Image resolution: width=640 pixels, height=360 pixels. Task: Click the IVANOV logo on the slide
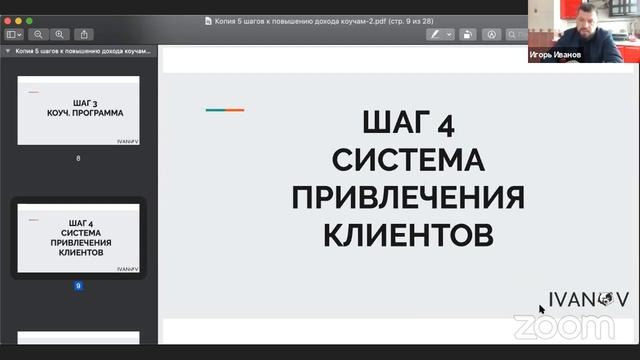point(589,300)
